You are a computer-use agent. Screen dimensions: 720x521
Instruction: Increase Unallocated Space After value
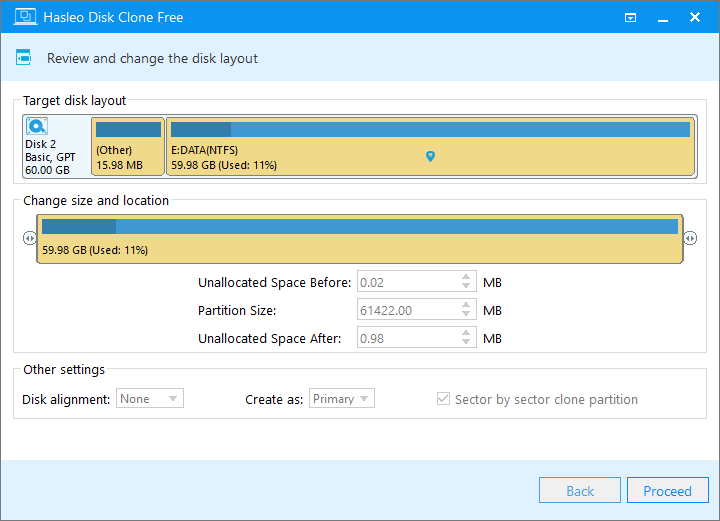coord(466,333)
